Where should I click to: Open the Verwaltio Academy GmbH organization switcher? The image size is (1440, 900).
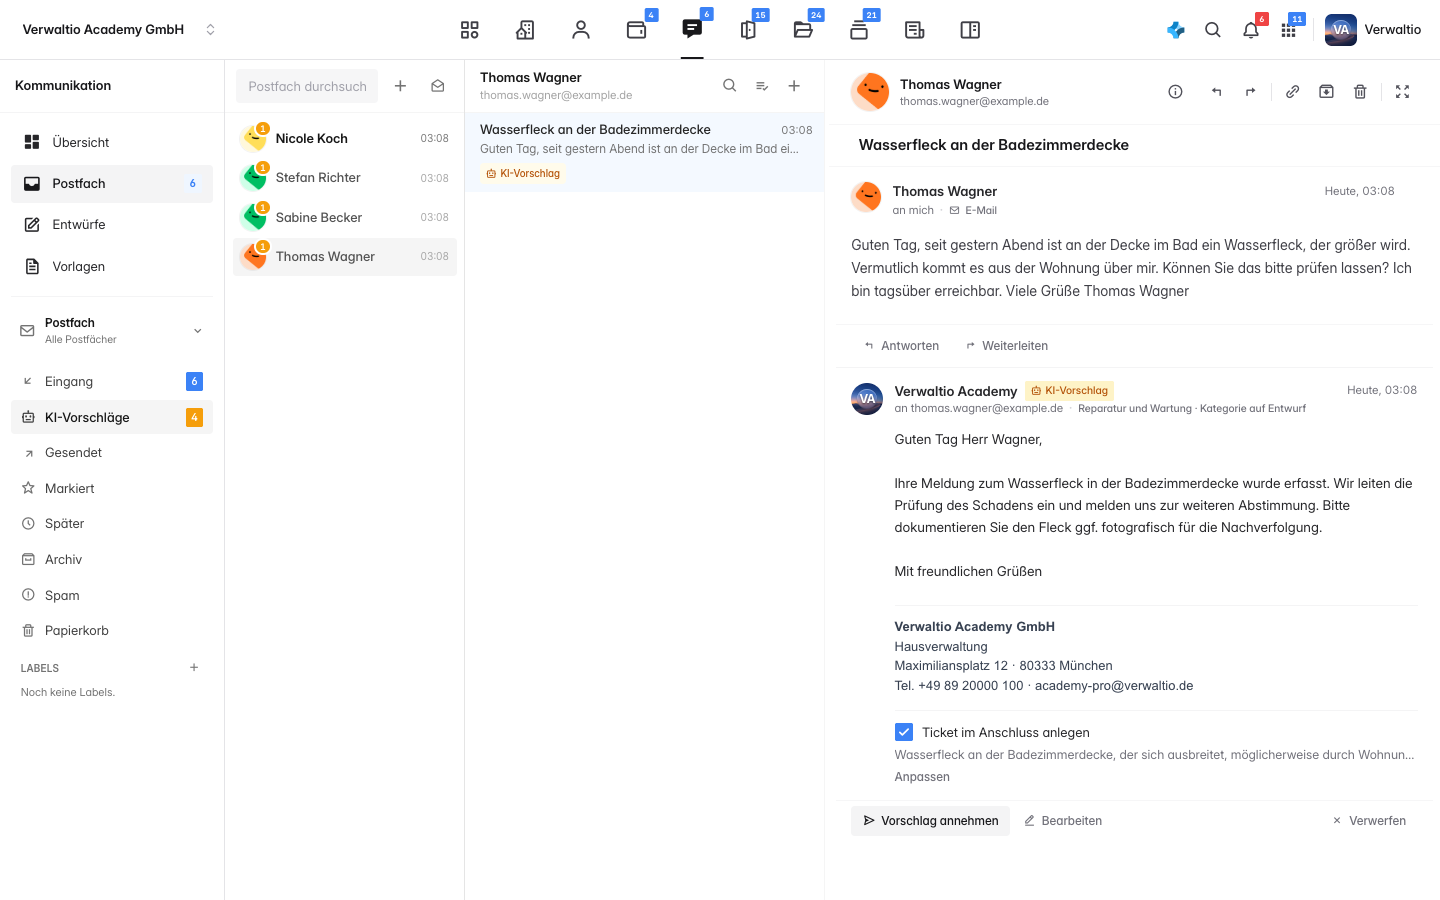pyautogui.click(x=119, y=30)
